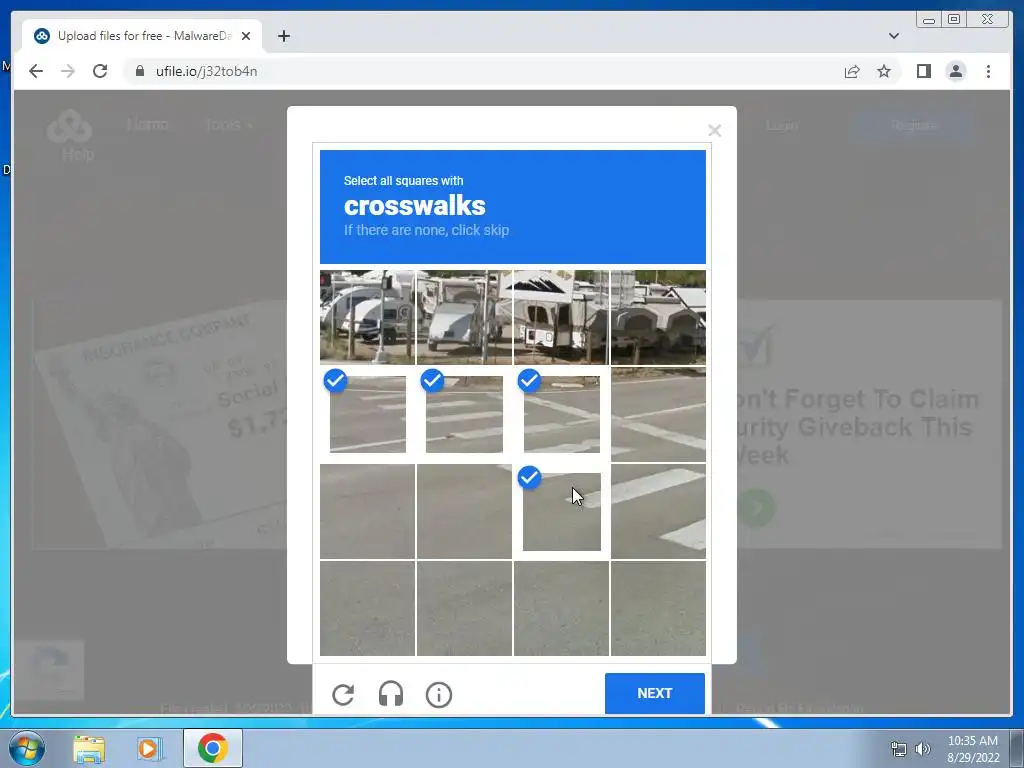Close the Upload files for free tab
The height and width of the screenshot is (768, 1024).
point(246,36)
